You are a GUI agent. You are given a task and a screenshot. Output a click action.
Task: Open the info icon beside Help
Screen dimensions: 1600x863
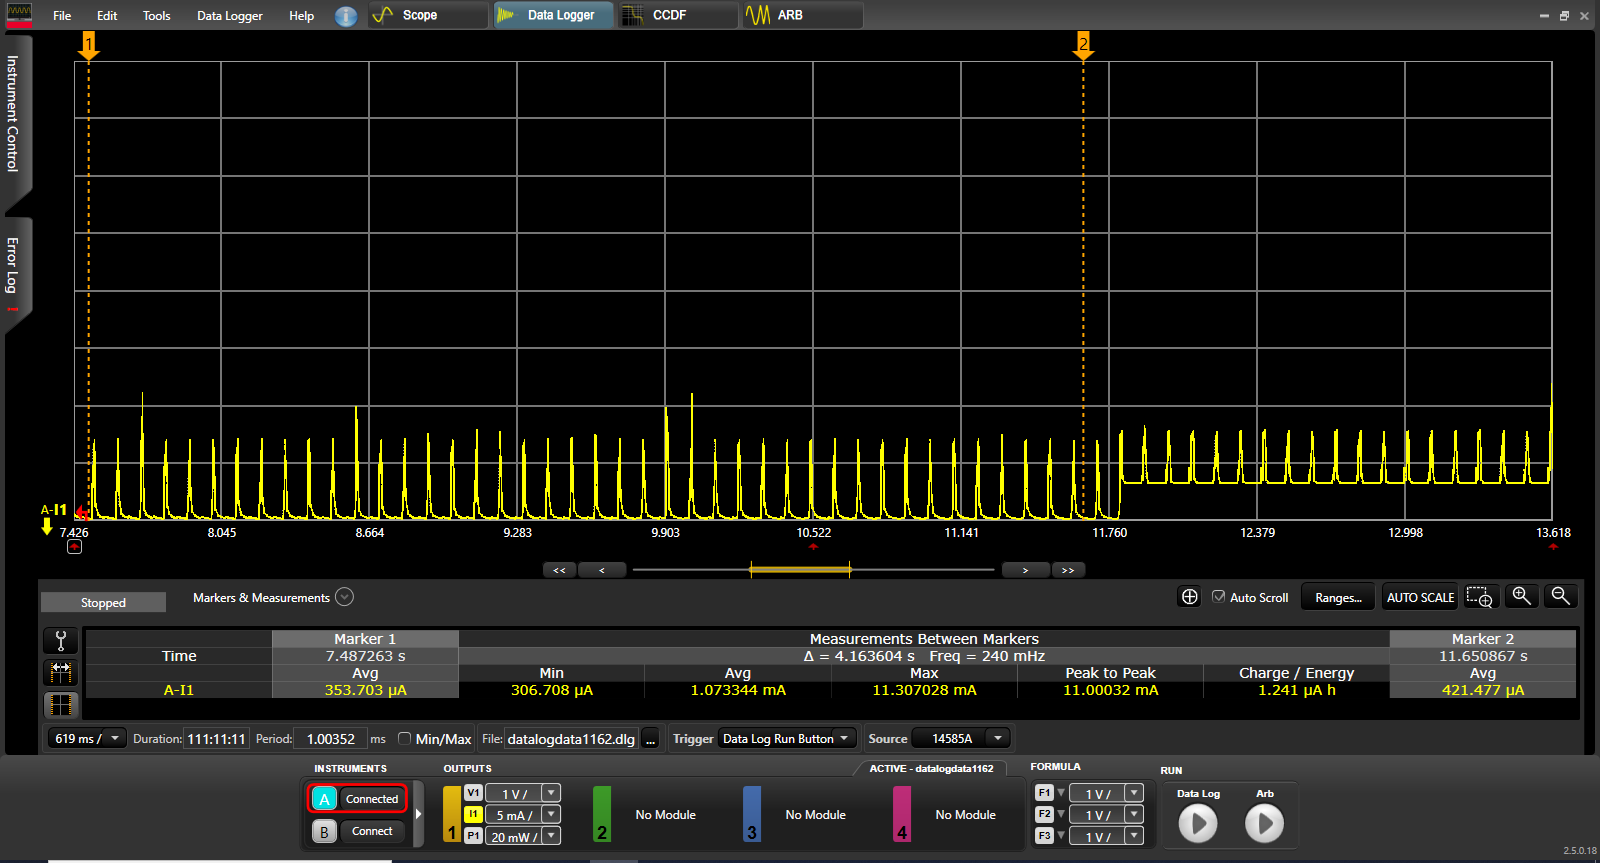[346, 16]
